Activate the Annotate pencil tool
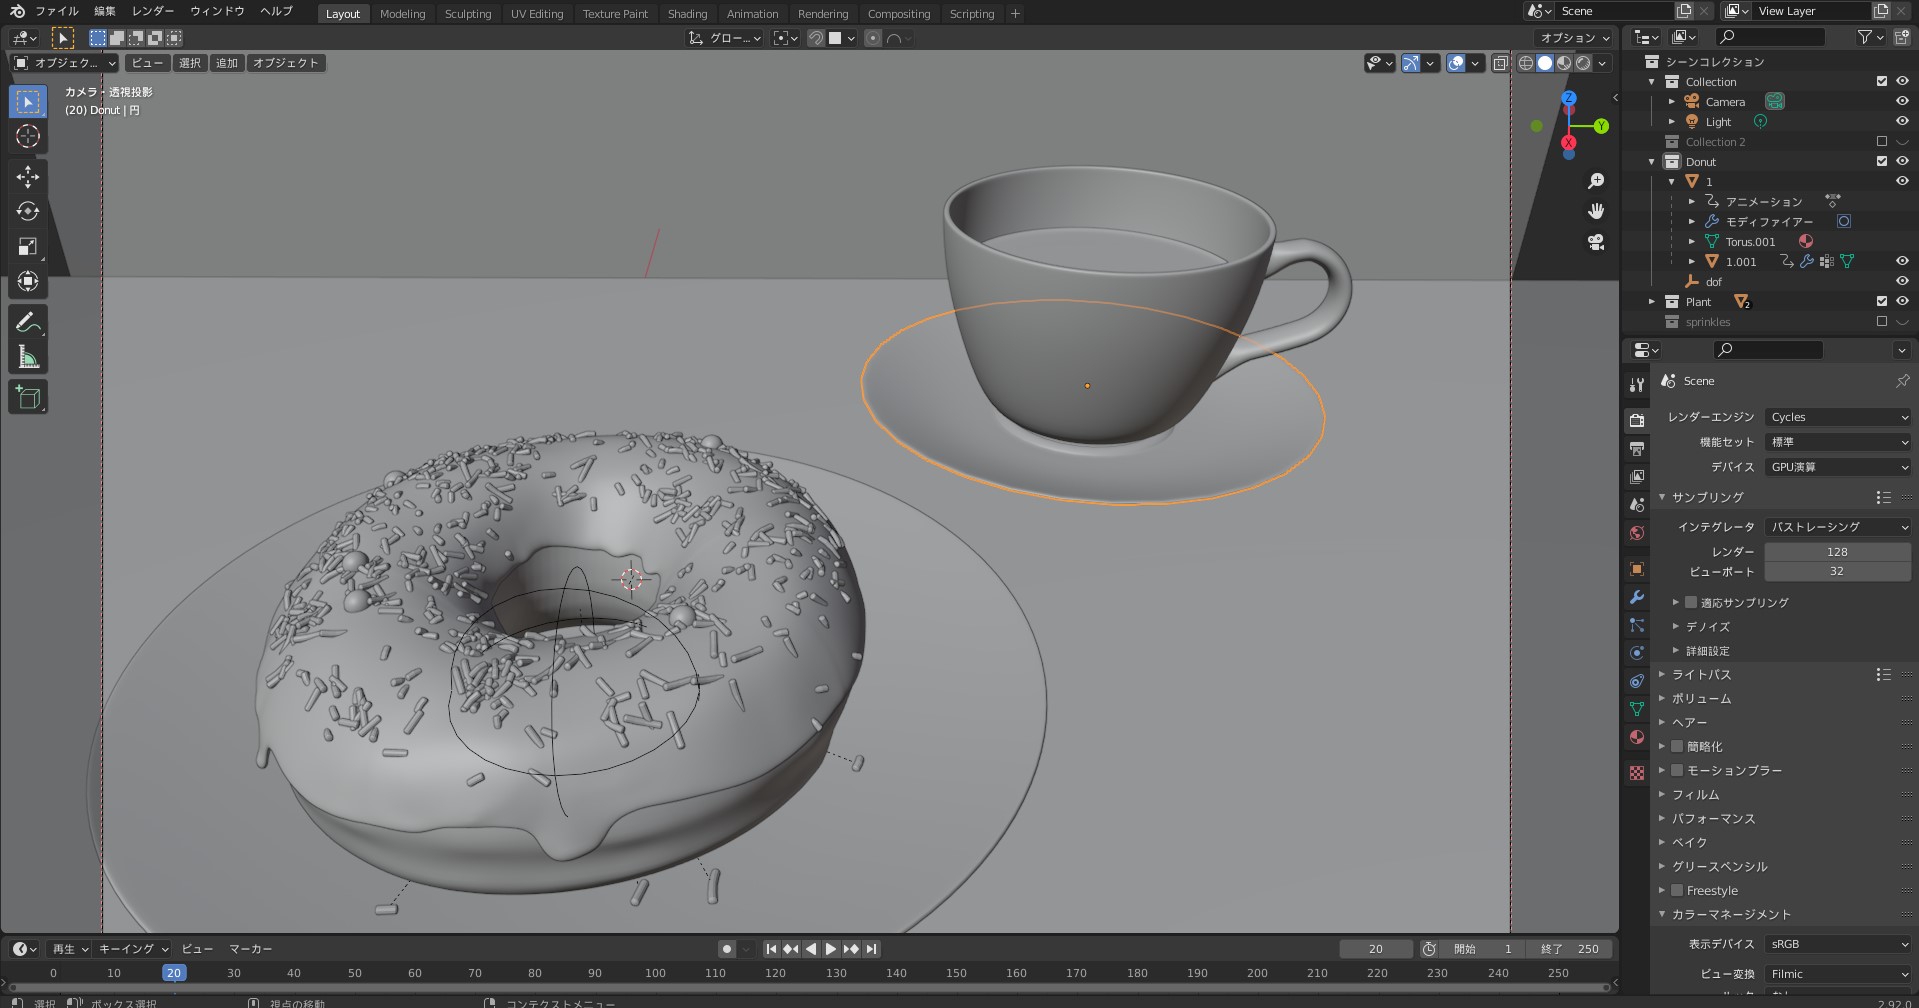1919x1008 pixels. [x=28, y=322]
